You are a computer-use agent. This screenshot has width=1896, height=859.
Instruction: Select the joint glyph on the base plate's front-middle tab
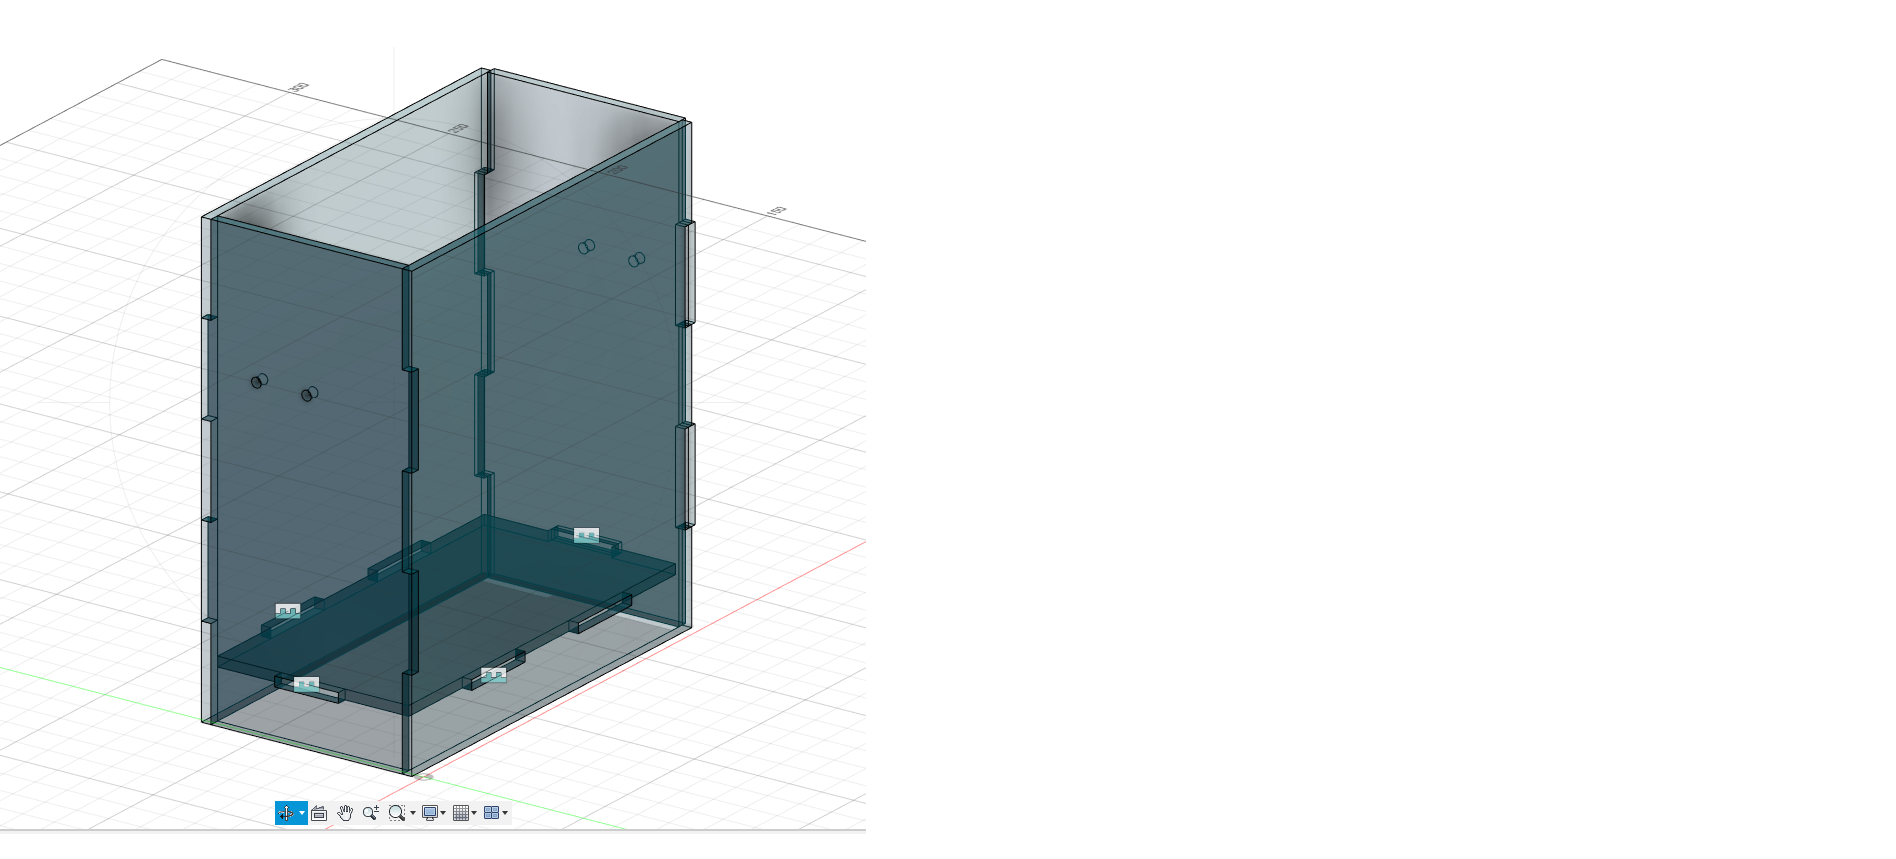(494, 675)
